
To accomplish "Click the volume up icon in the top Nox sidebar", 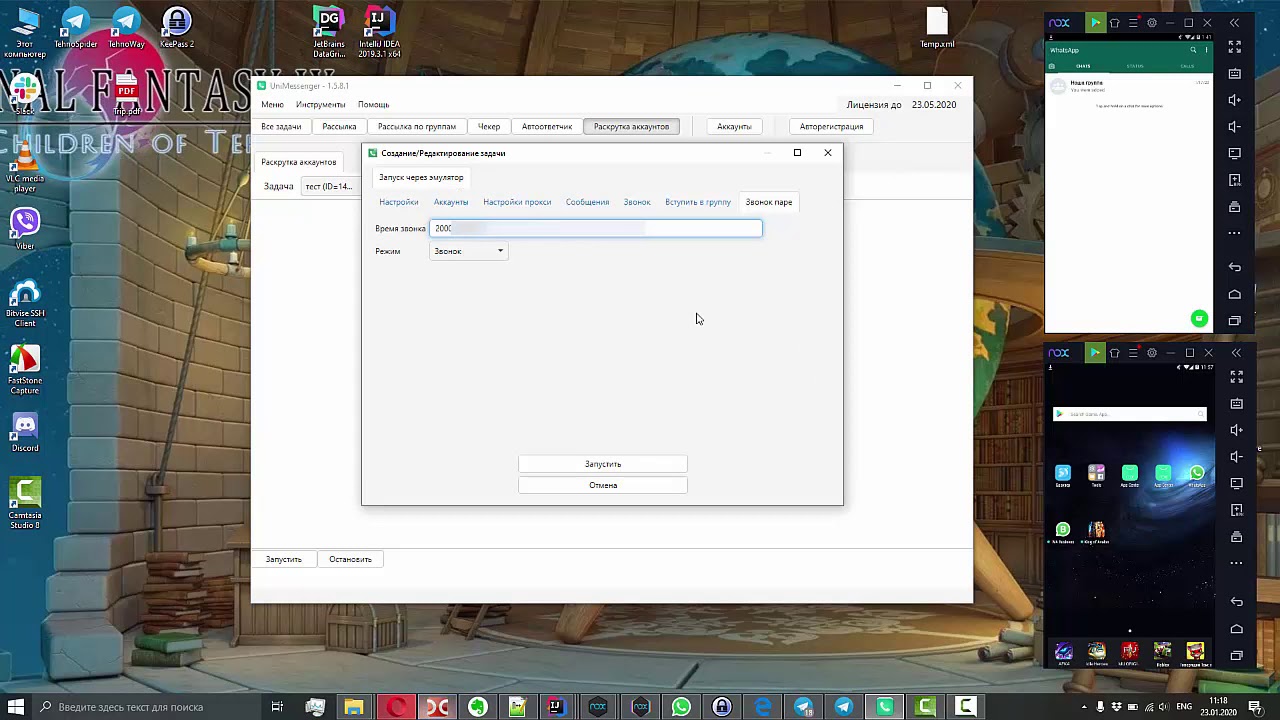I will click(x=1236, y=100).
